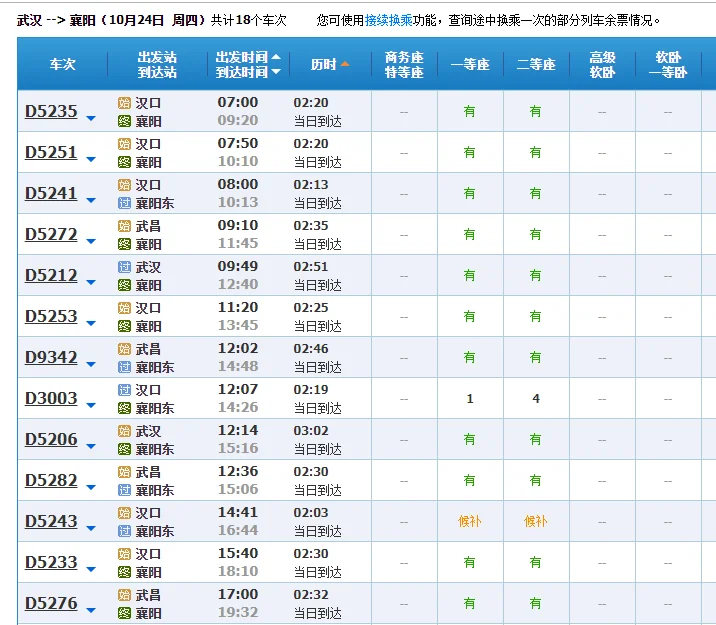Viewport: 716px width, 625px height.
Task: Open train D5212 details link
Action: point(51,276)
